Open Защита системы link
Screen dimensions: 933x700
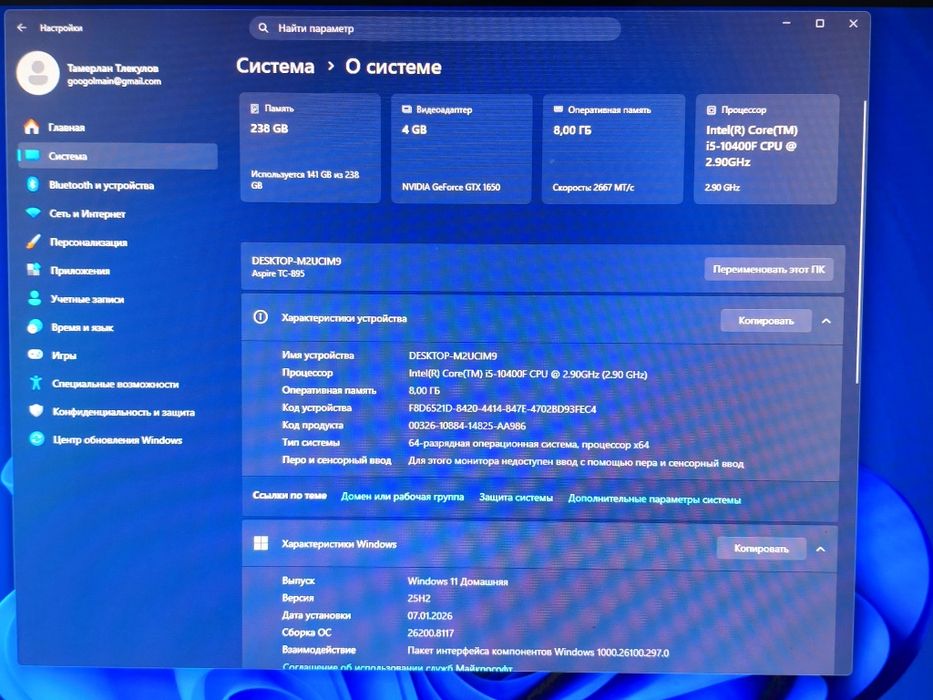[516, 497]
